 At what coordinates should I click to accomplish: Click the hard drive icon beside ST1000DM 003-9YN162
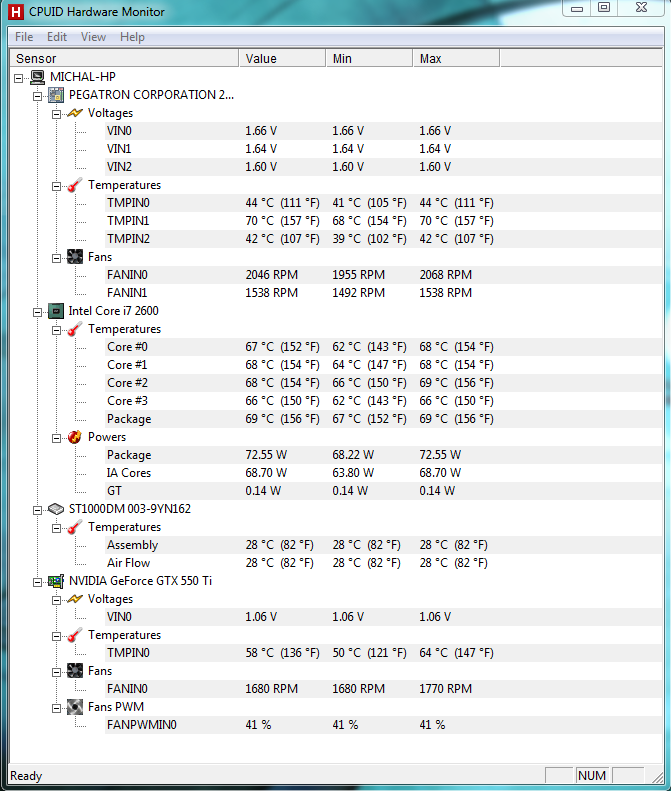[56, 509]
